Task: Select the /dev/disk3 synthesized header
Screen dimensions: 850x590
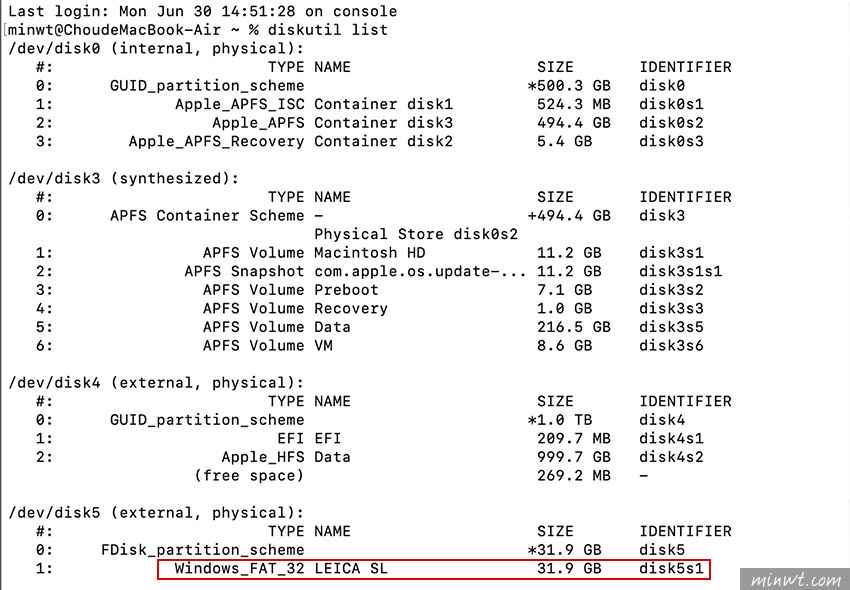Action: click(124, 178)
